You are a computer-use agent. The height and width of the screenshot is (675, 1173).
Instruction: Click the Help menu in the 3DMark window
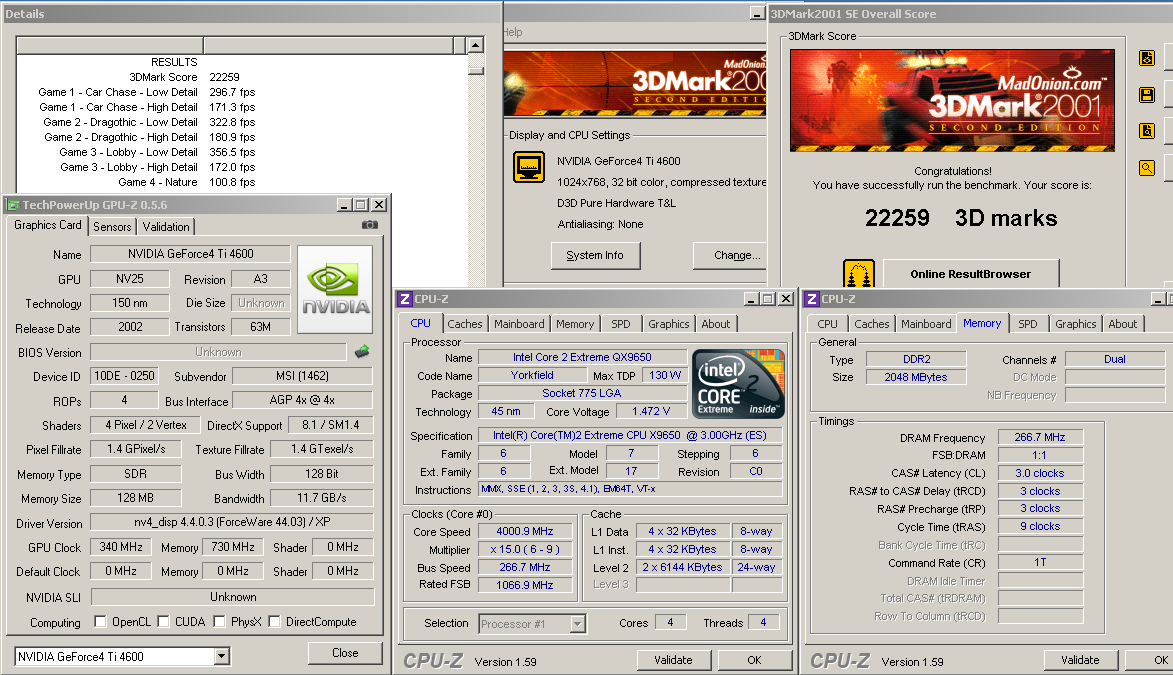coord(512,32)
